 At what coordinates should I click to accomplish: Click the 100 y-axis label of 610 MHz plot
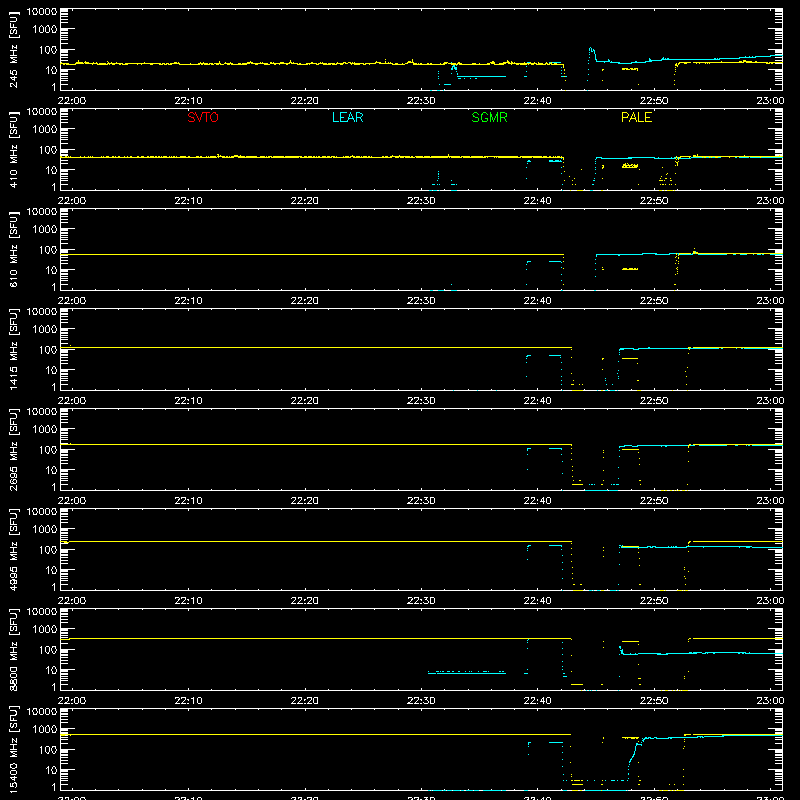(x=48, y=250)
